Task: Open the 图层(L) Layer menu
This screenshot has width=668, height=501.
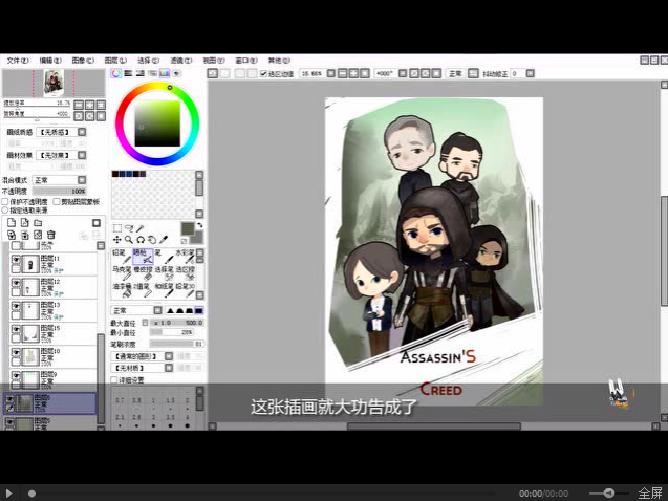Action: click(115, 60)
